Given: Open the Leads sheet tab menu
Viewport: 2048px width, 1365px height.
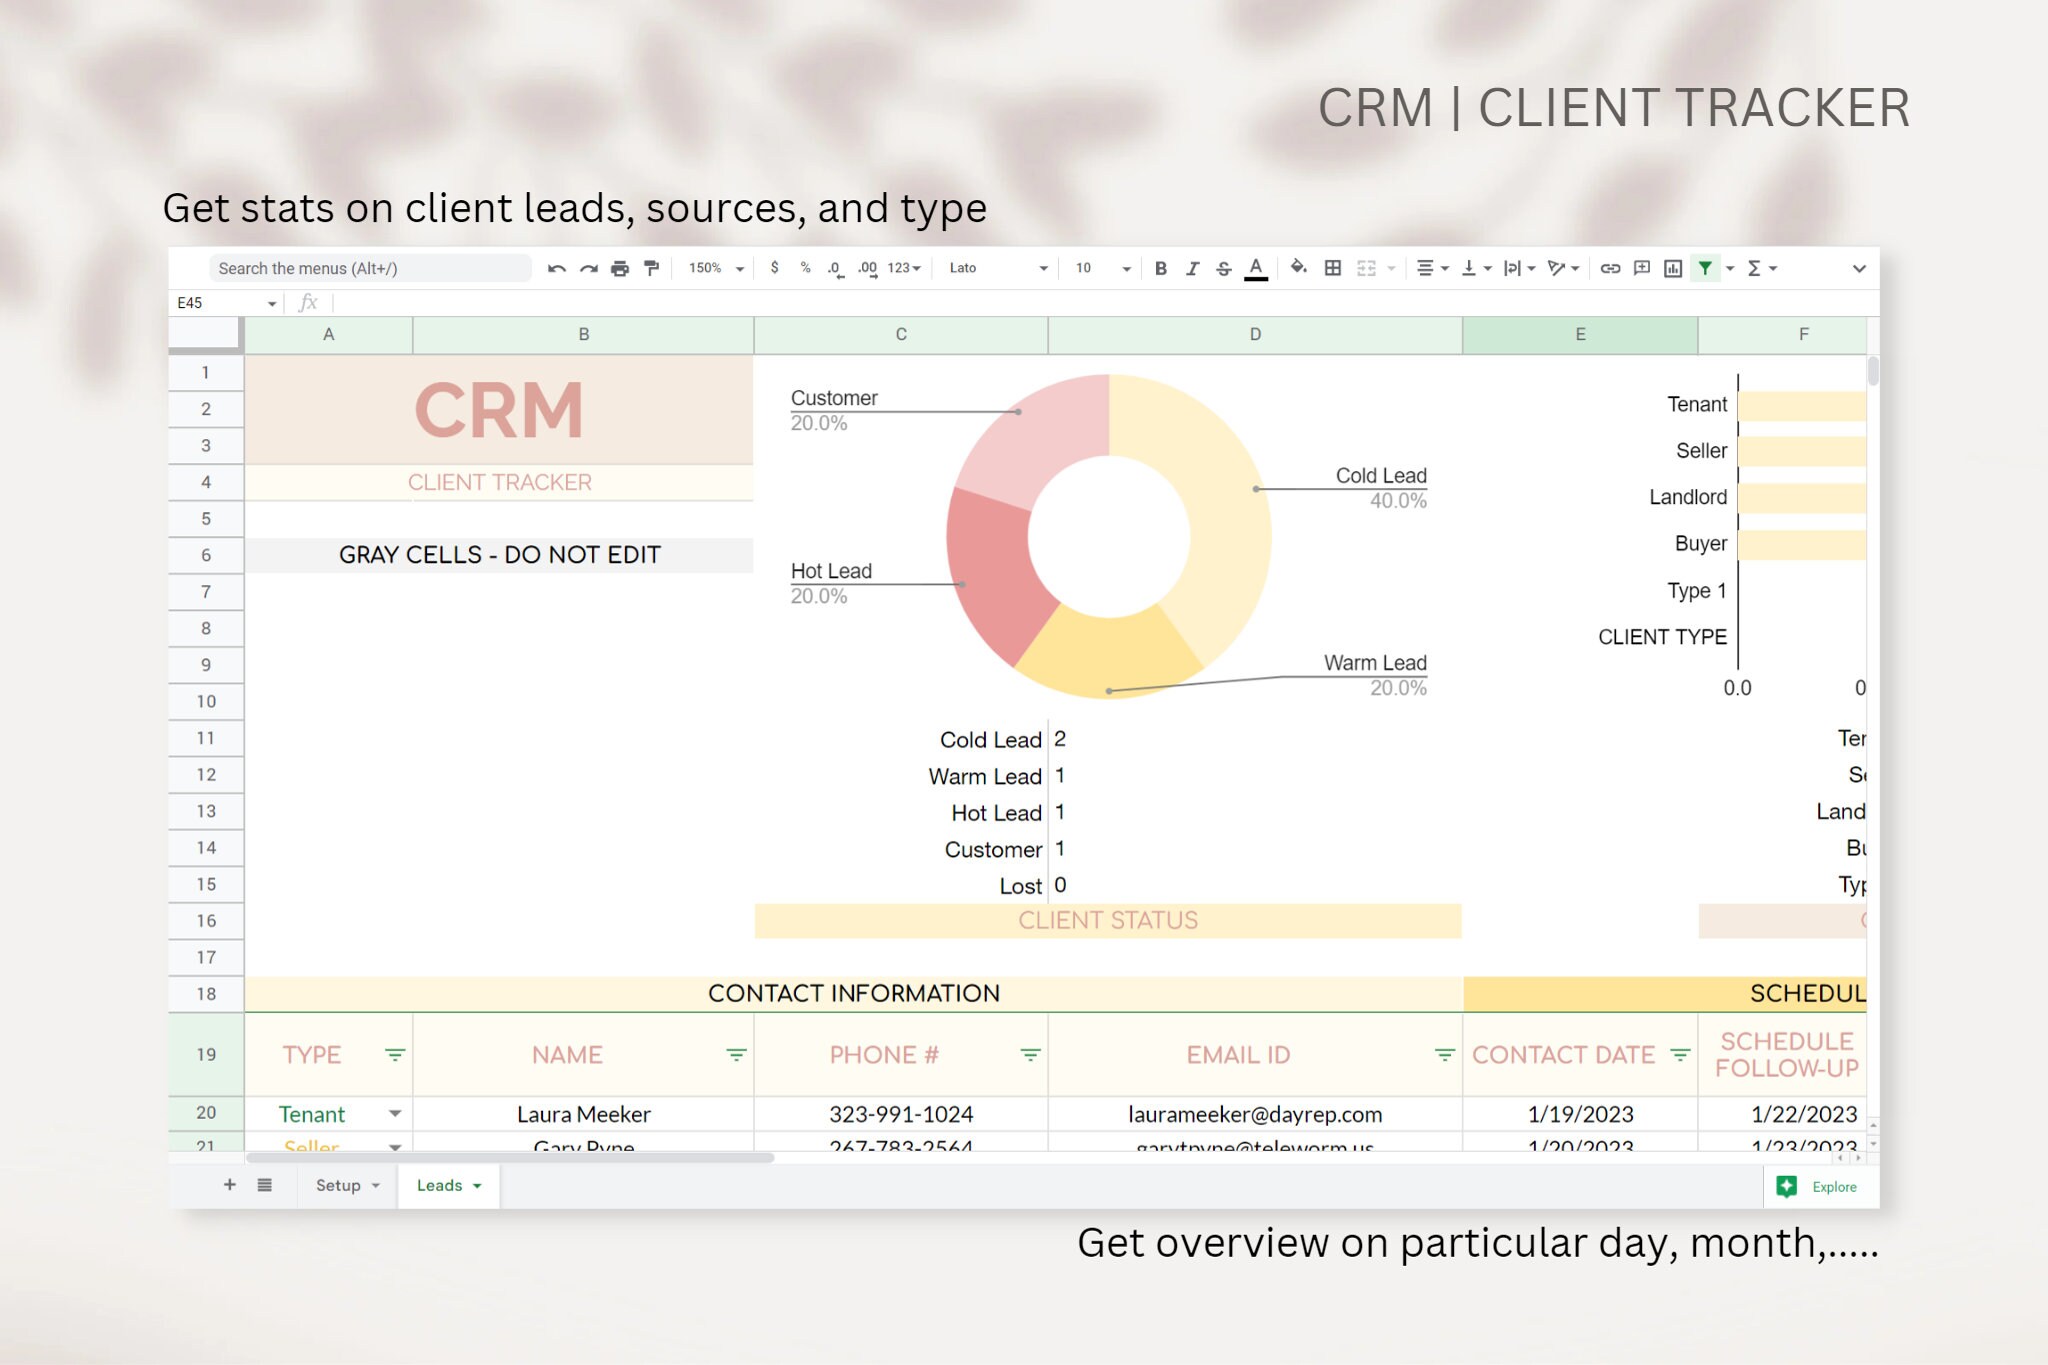Looking at the screenshot, I should [477, 1185].
